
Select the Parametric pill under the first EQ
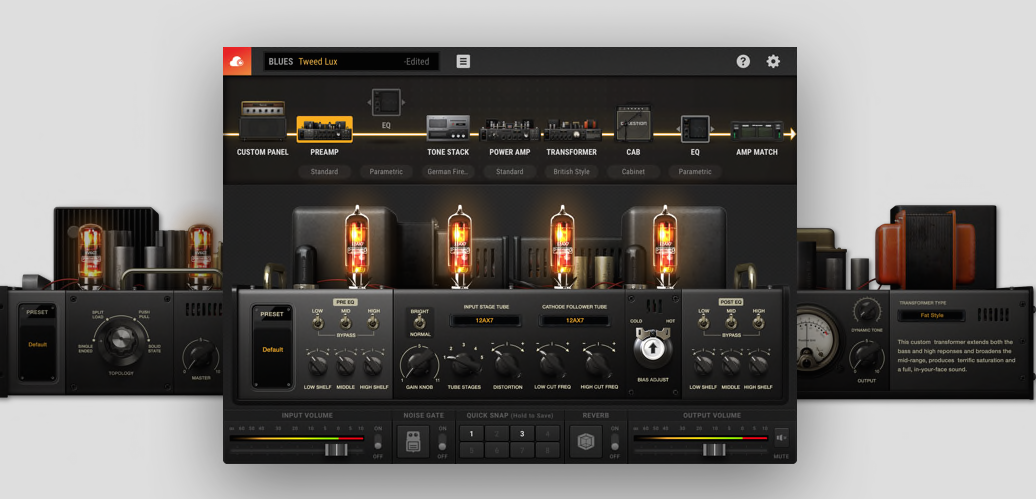(386, 172)
